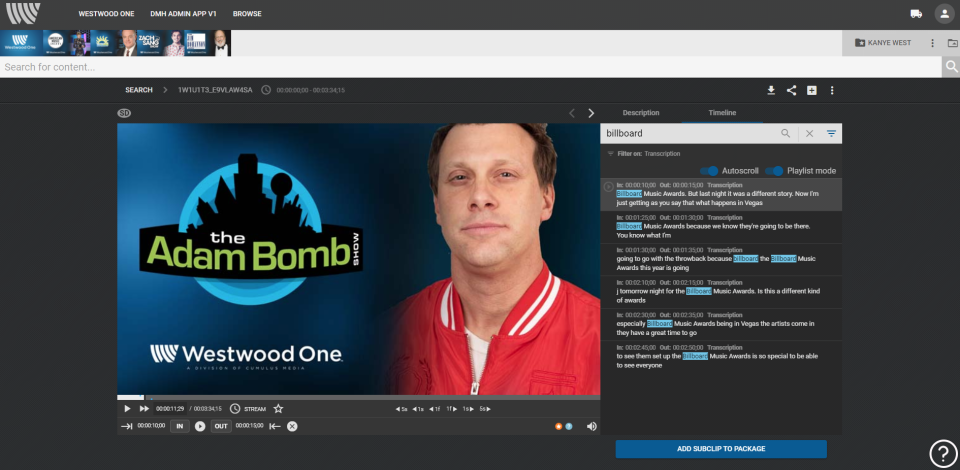The image size is (960, 470).
Task: Step back one frame
Action: [435, 409]
